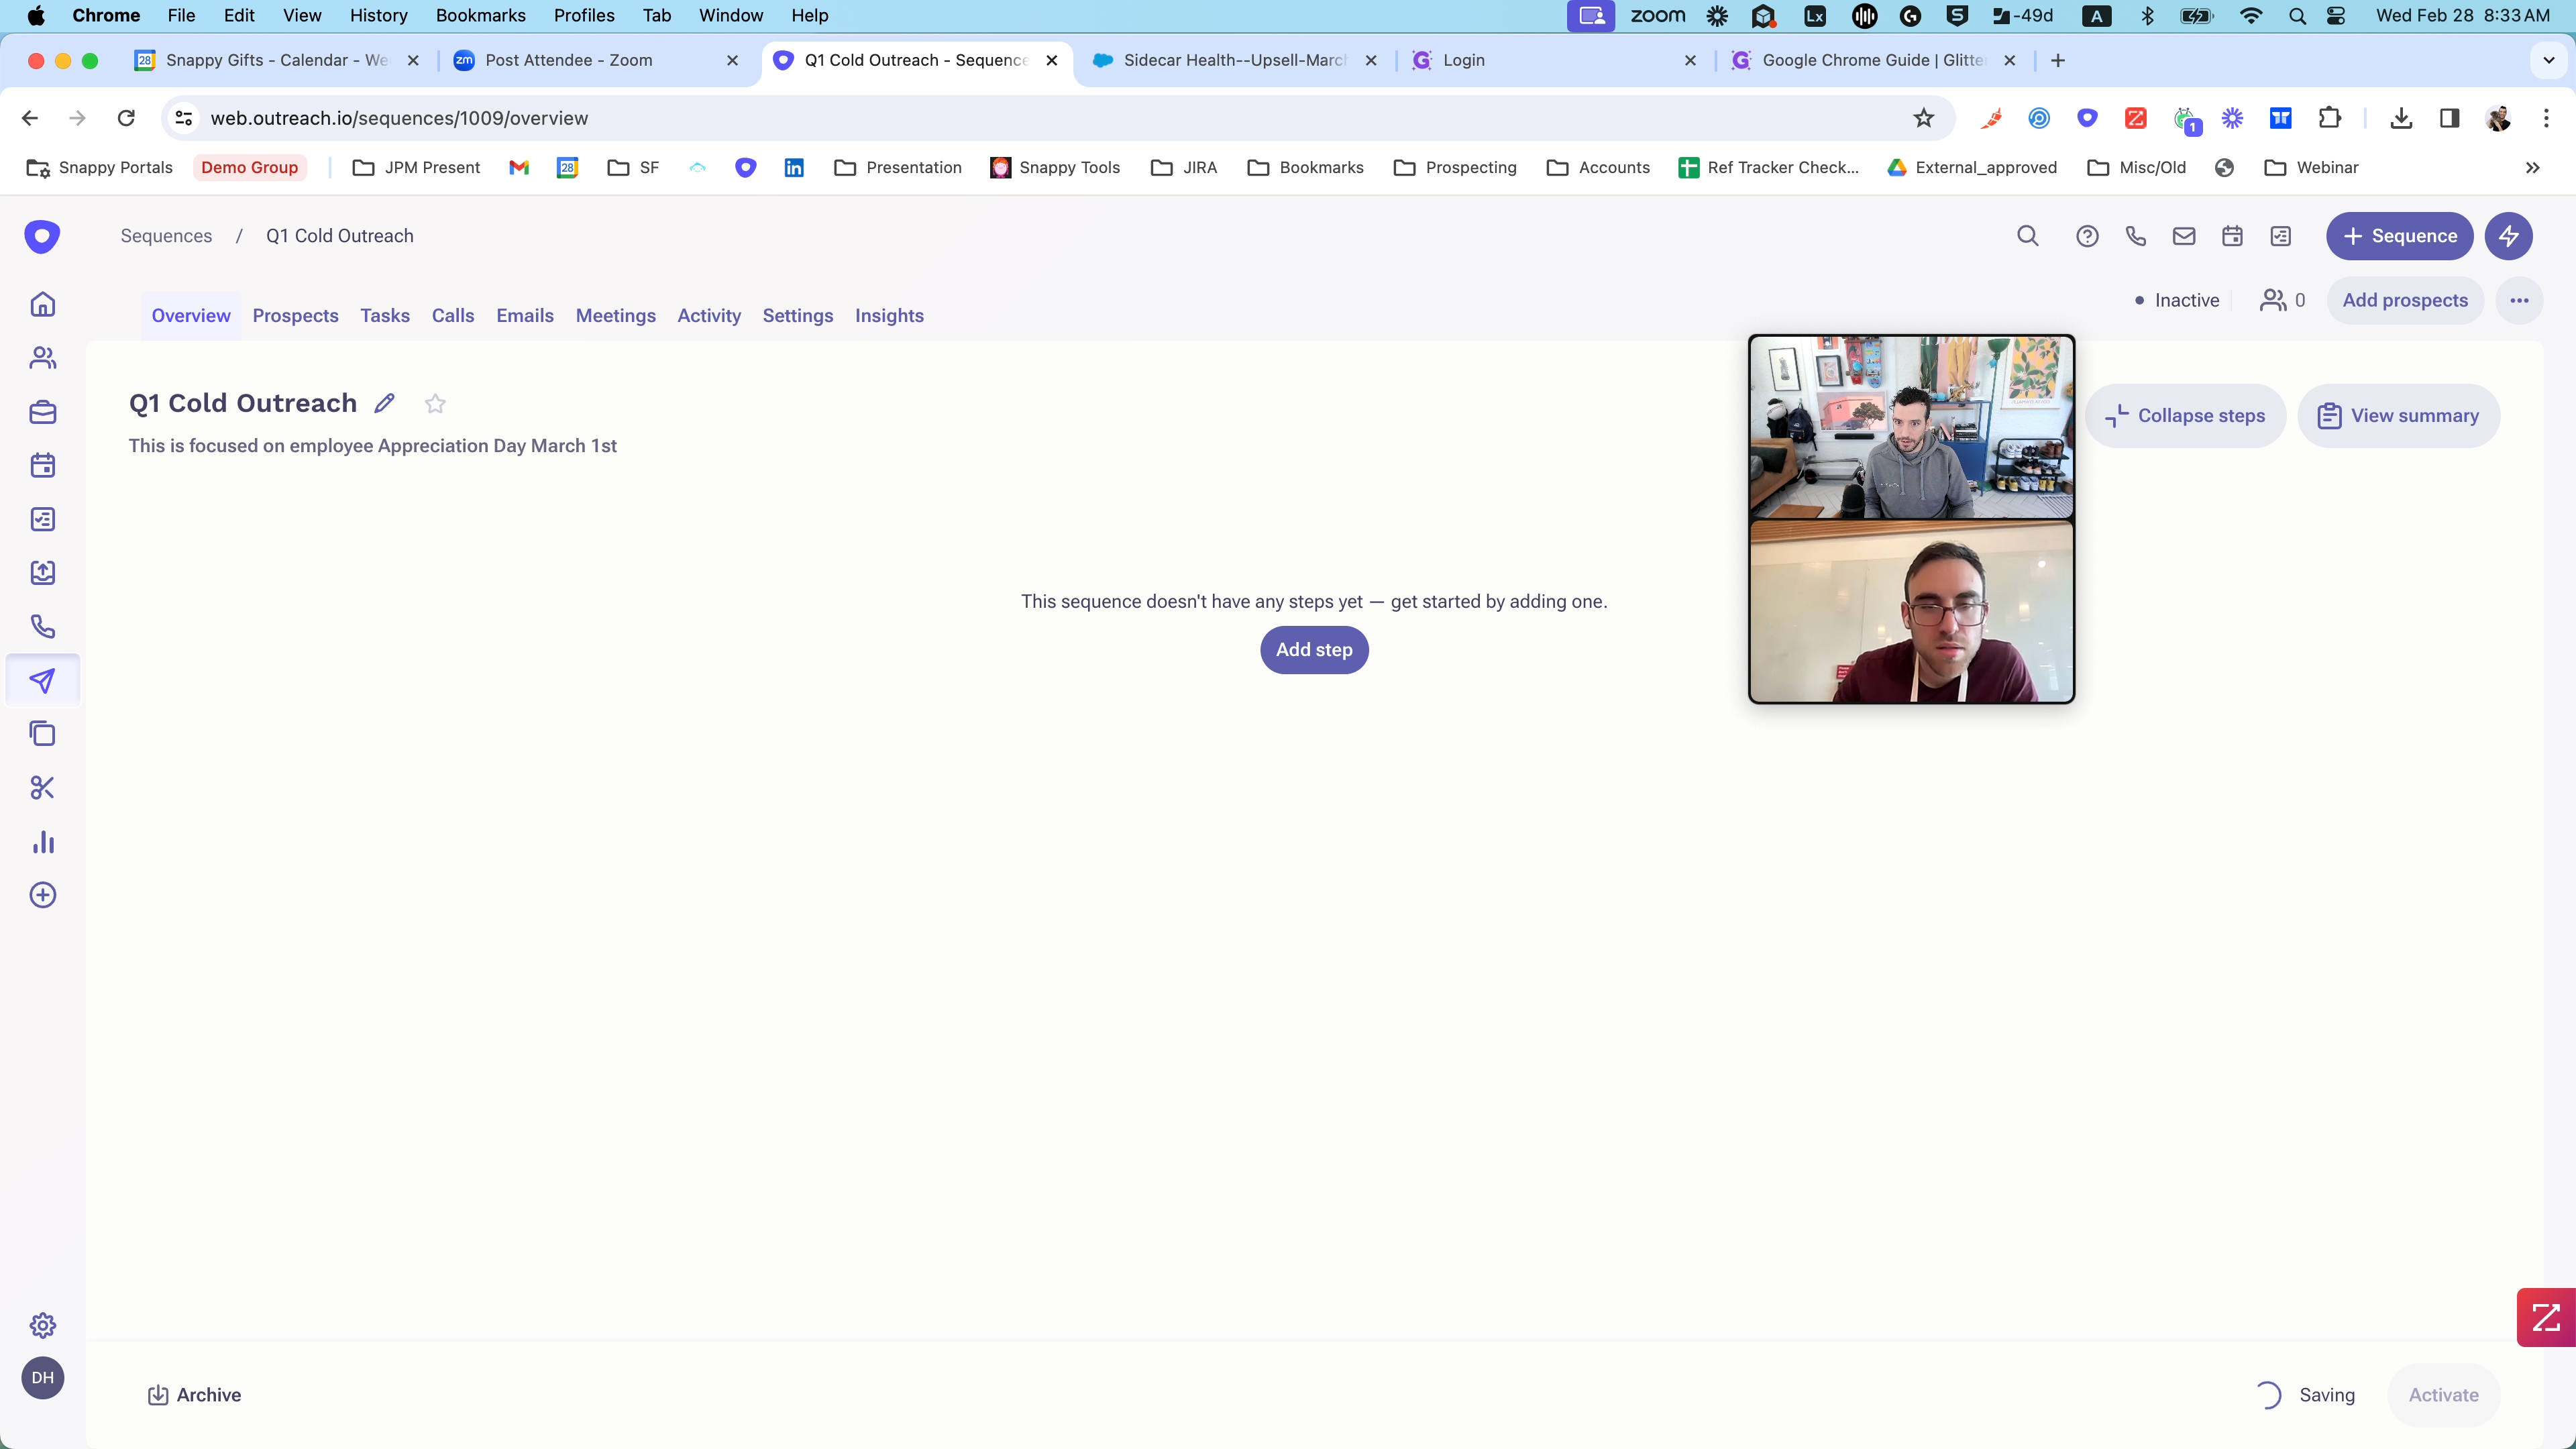Open the Reports bar chart sidebar icon
The height and width of the screenshot is (1449, 2576).
coord(42,842)
